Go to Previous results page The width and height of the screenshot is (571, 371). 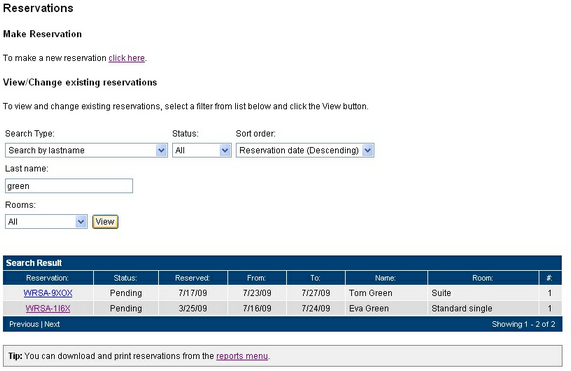[24, 324]
